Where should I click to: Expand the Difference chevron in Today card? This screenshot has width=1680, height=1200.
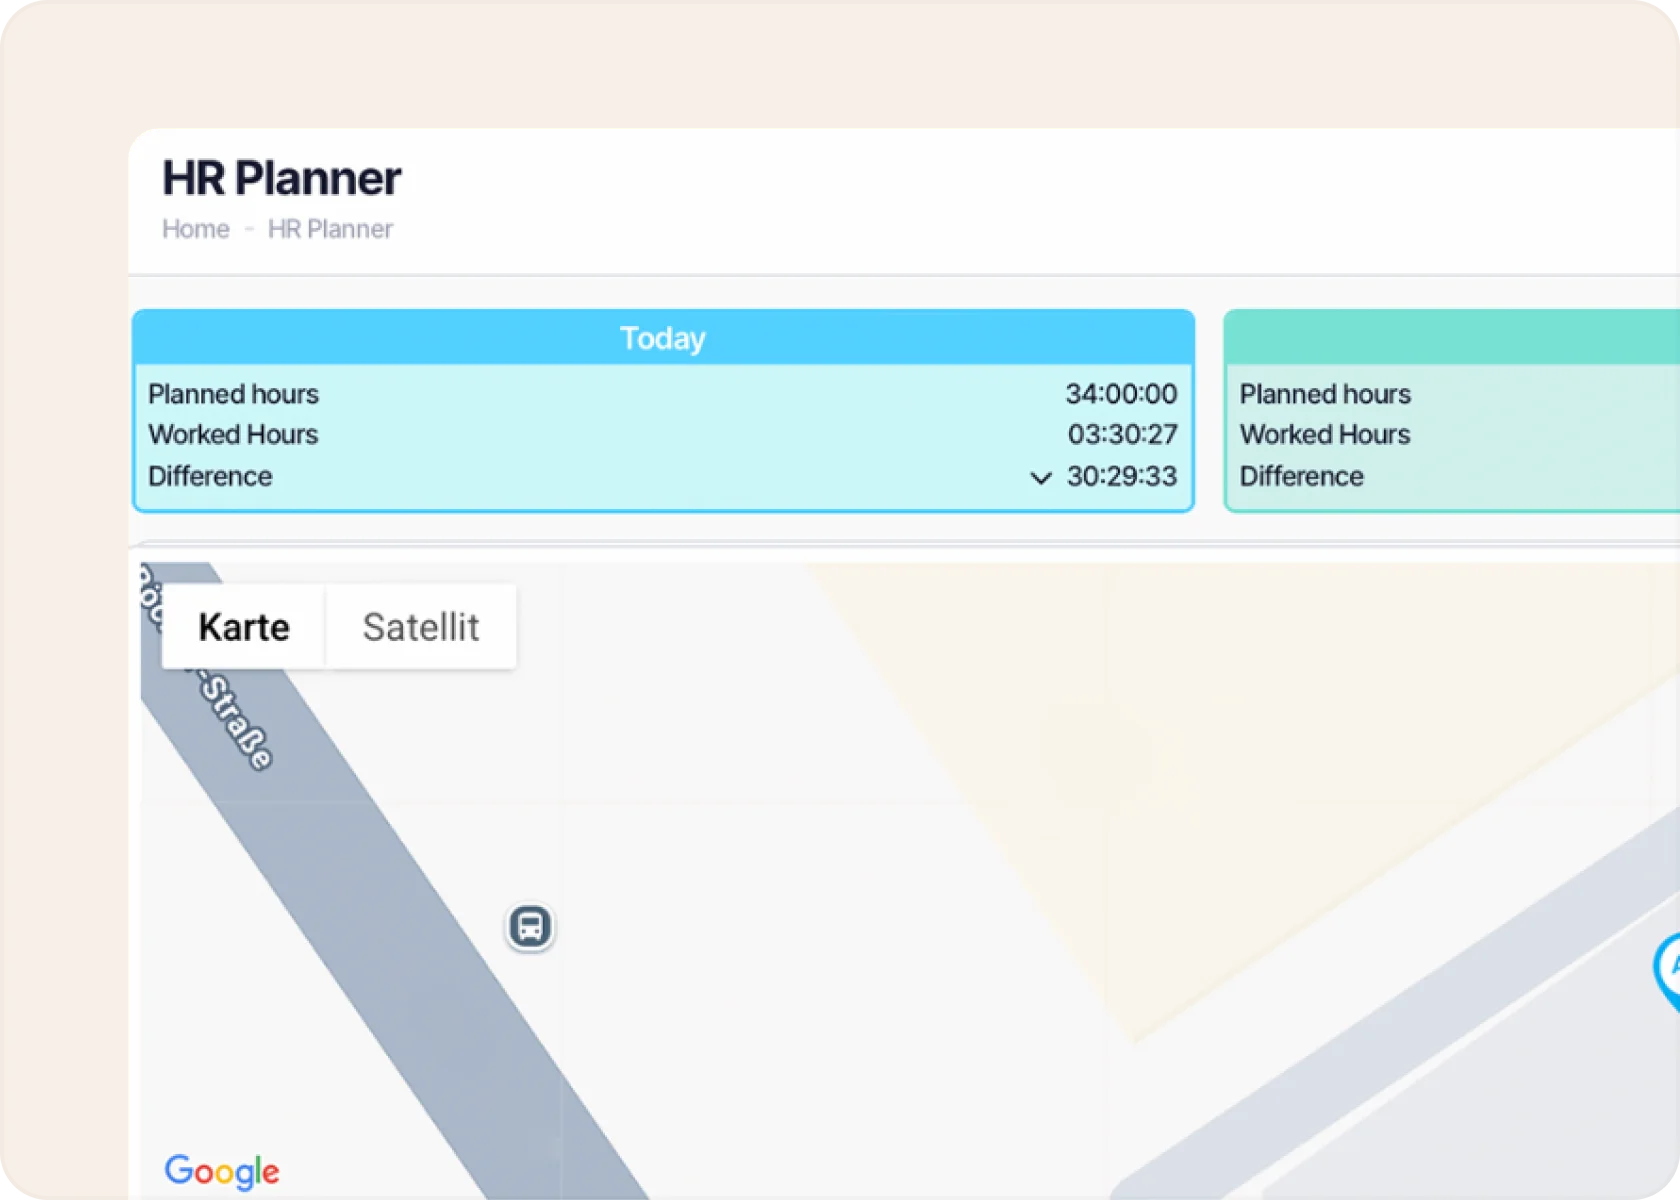(x=1041, y=478)
